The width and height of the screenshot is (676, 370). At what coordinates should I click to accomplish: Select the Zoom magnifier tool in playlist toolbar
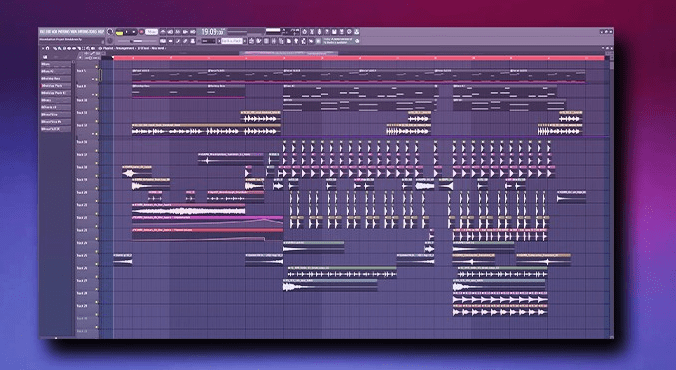tap(88, 48)
